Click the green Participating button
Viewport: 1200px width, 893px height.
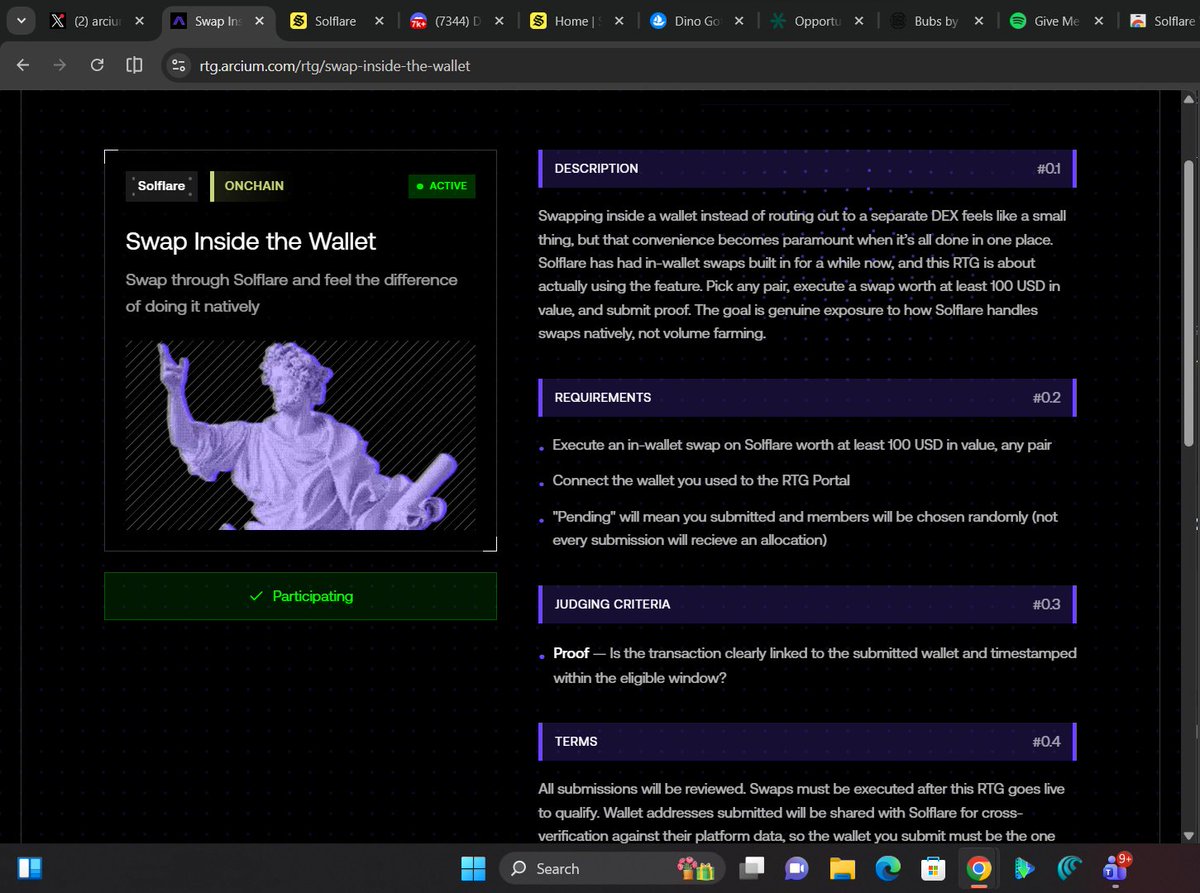[300, 596]
